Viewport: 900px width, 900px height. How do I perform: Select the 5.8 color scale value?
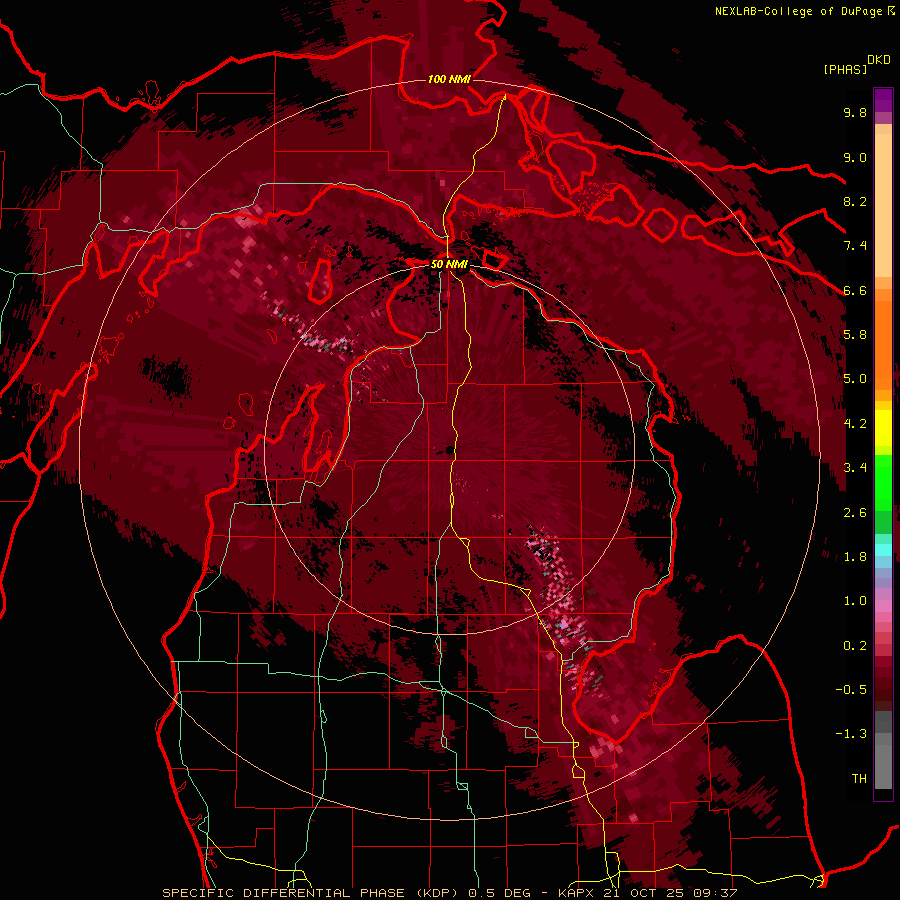pos(855,335)
